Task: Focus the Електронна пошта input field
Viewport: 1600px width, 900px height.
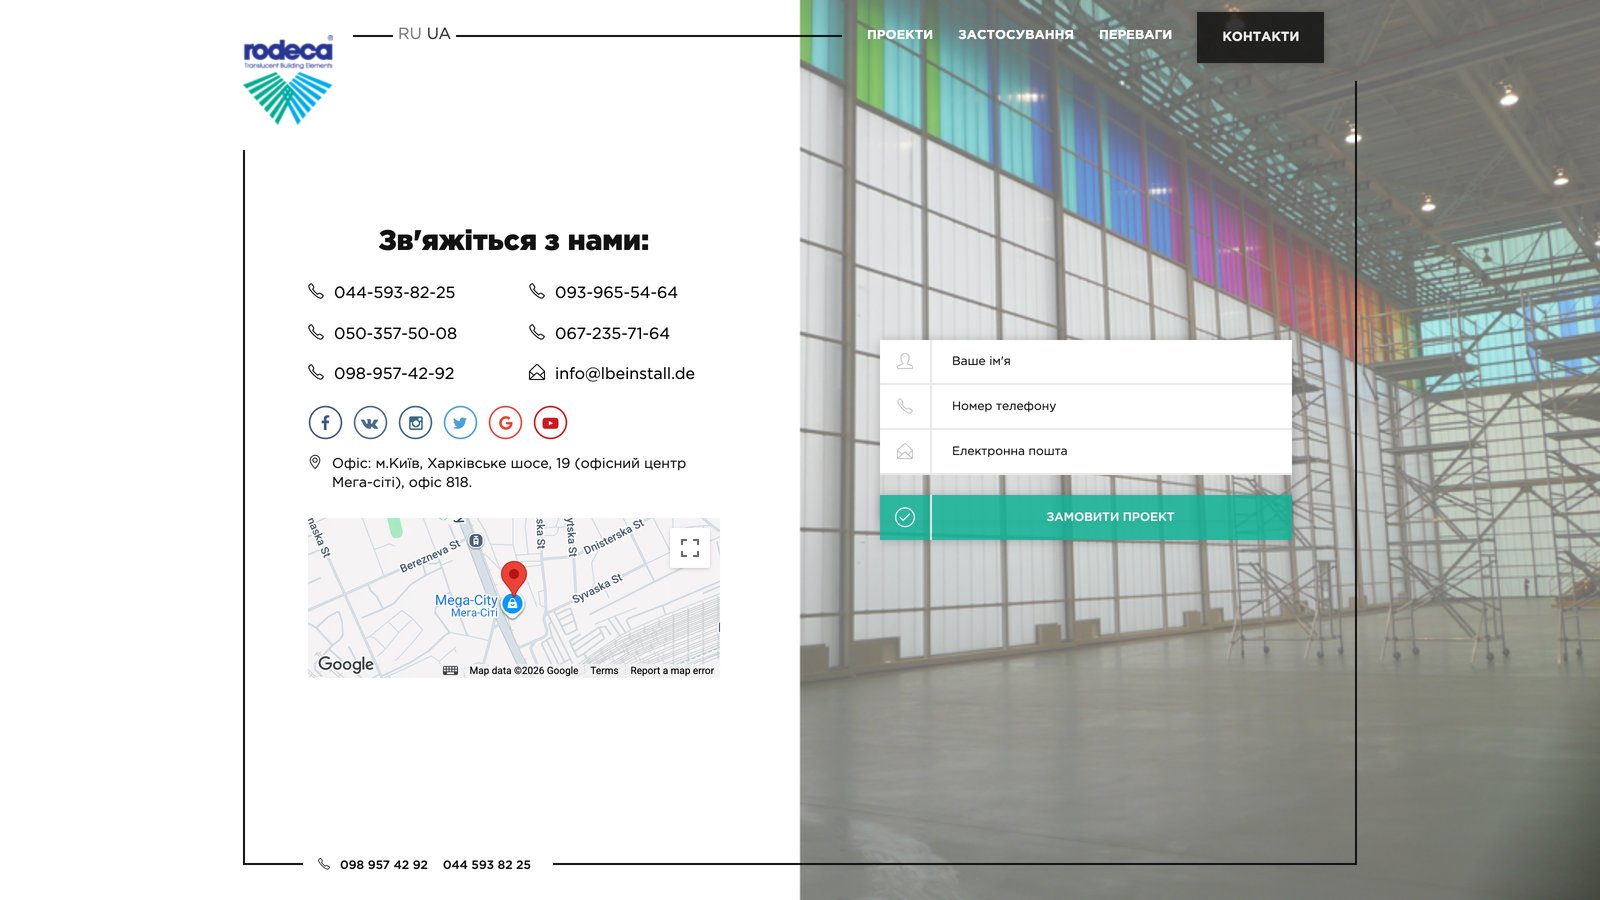Action: 1110,451
